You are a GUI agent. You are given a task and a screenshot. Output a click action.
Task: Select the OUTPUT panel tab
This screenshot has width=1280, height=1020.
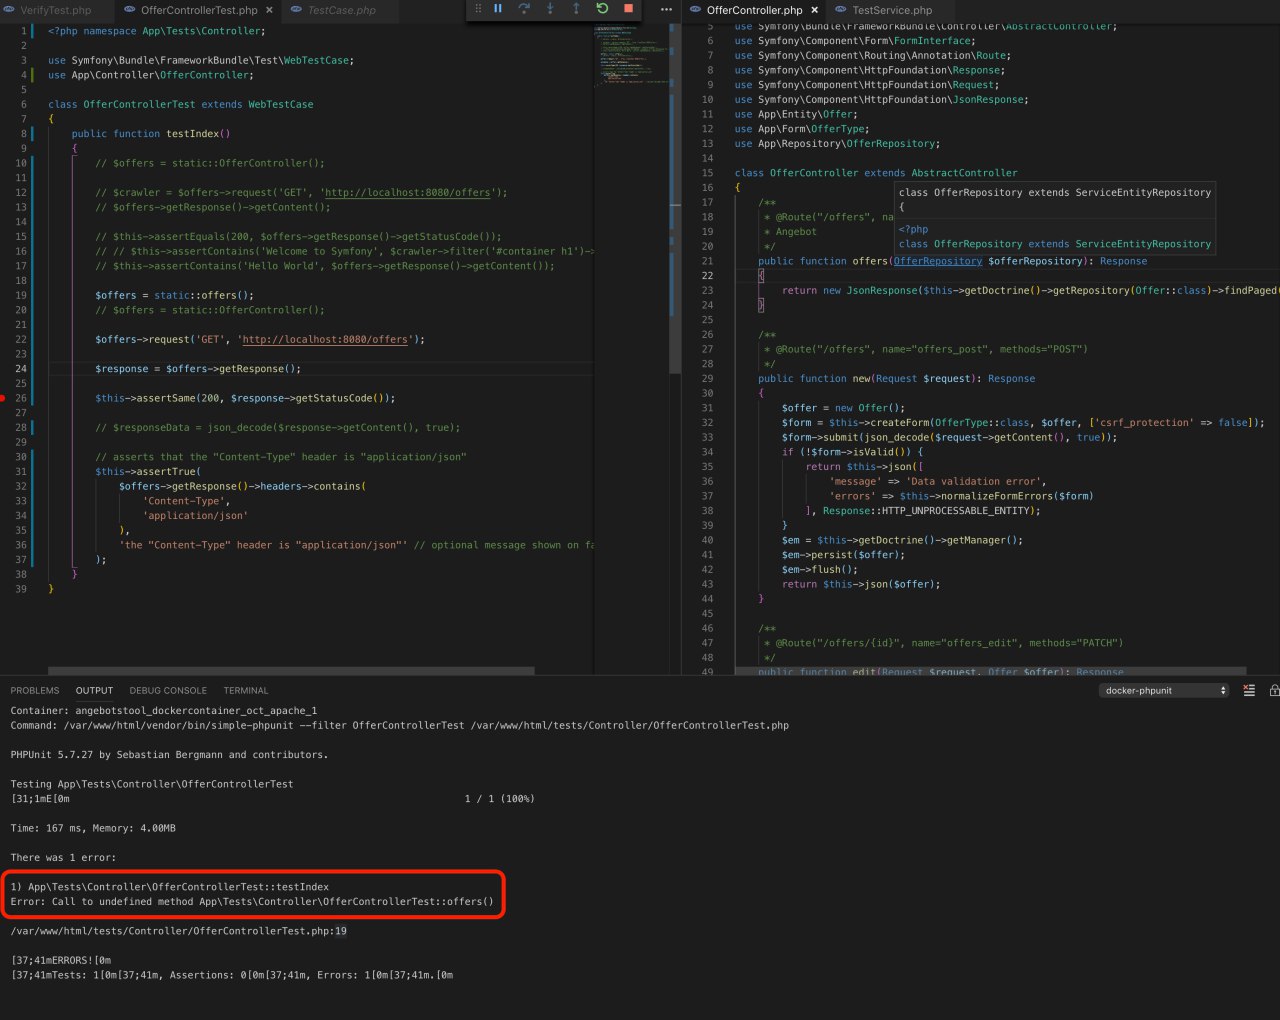click(x=94, y=690)
